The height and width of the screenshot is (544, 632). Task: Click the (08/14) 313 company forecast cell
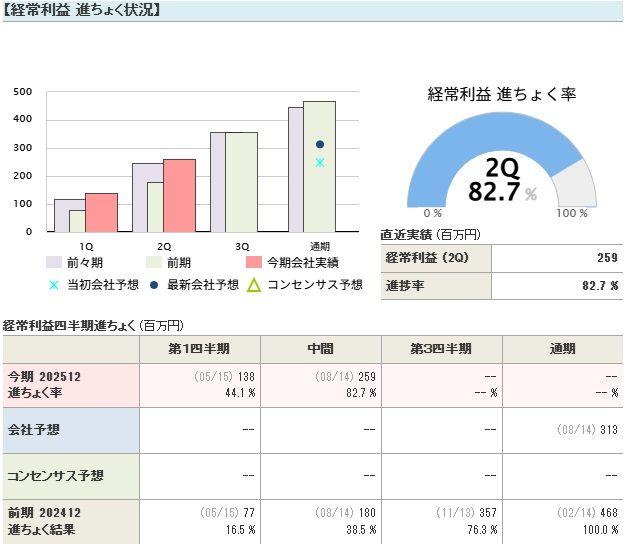[x=562, y=431]
